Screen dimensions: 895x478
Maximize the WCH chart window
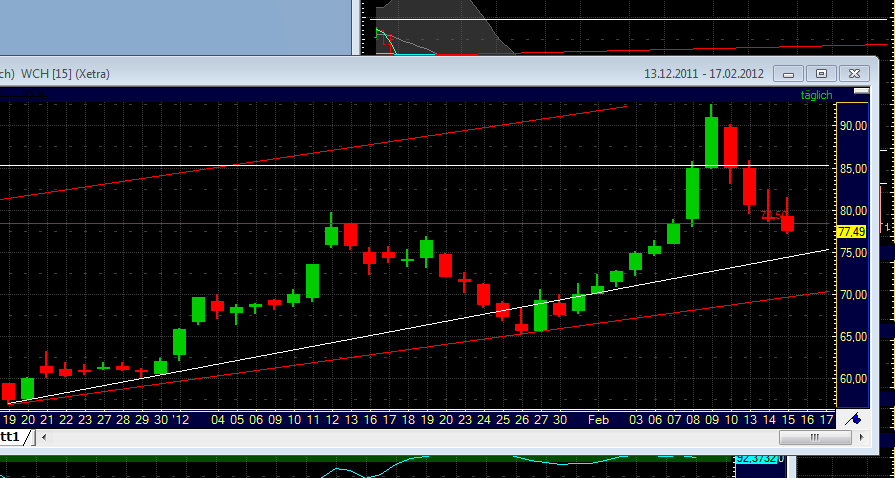821,74
